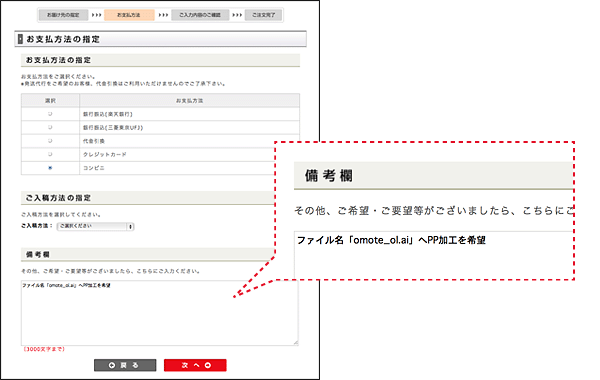The height and width of the screenshot is (380, 600).
Task: Focus the 備考欄 remarks textarea in the form
Action: pos(160,313)
